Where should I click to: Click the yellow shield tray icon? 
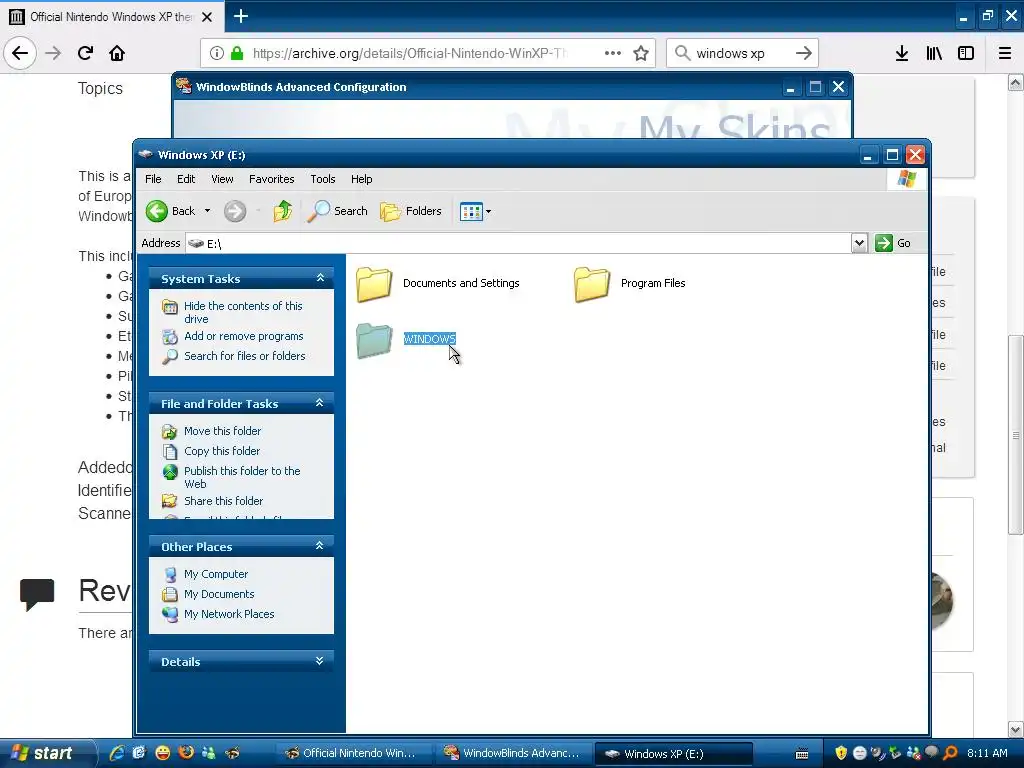(x=841, y=753)
